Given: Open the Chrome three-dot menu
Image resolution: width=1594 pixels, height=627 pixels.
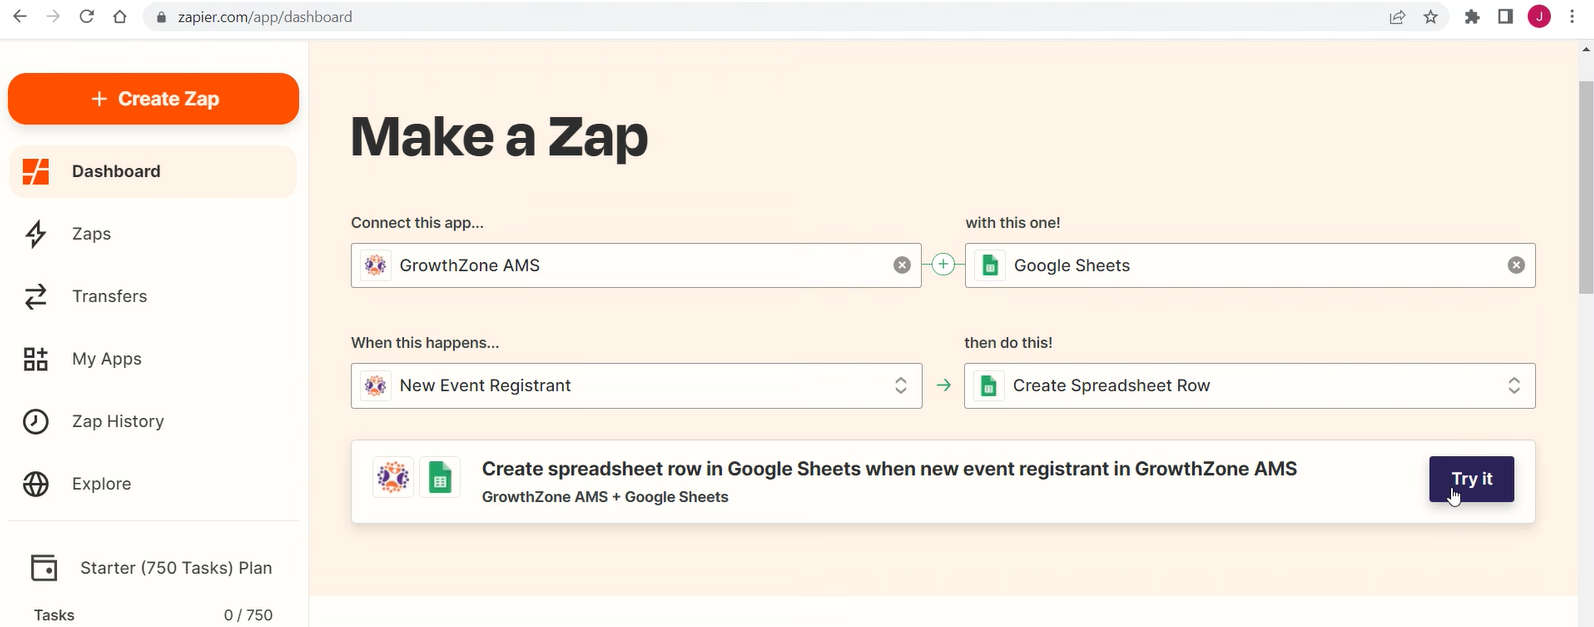Looking at the screenshot, I should coord(1572,17).
